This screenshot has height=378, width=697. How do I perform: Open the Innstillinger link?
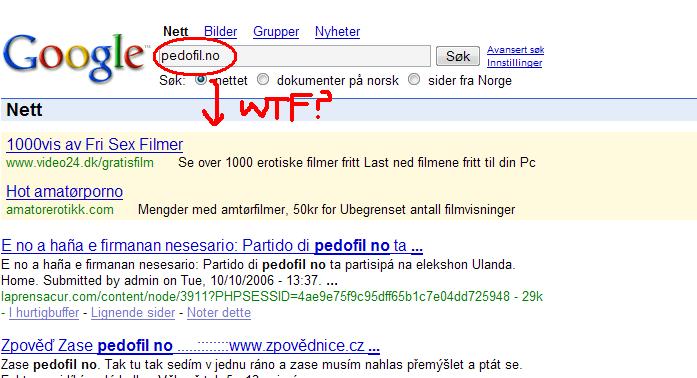tap(515, 63)
